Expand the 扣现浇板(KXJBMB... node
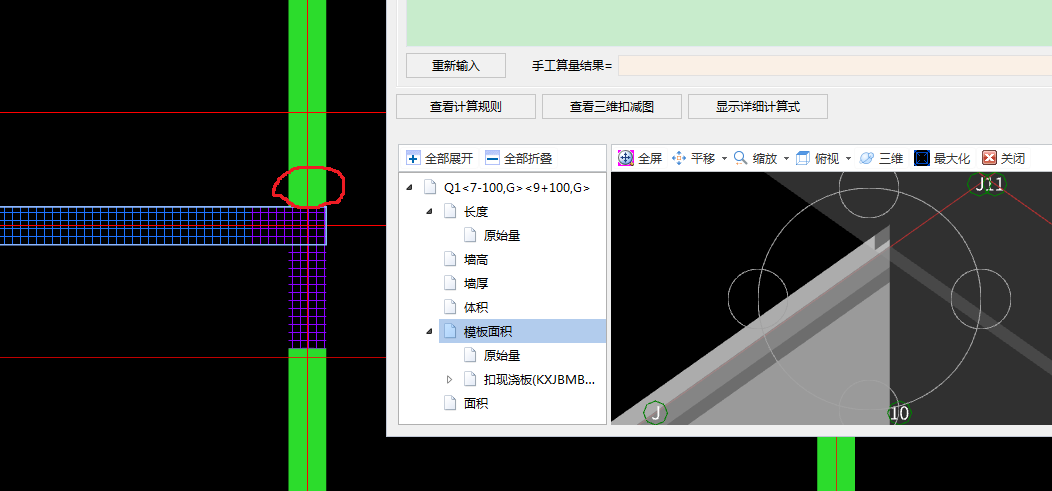Screen dimensions: 1052x491 coord(450,380)
